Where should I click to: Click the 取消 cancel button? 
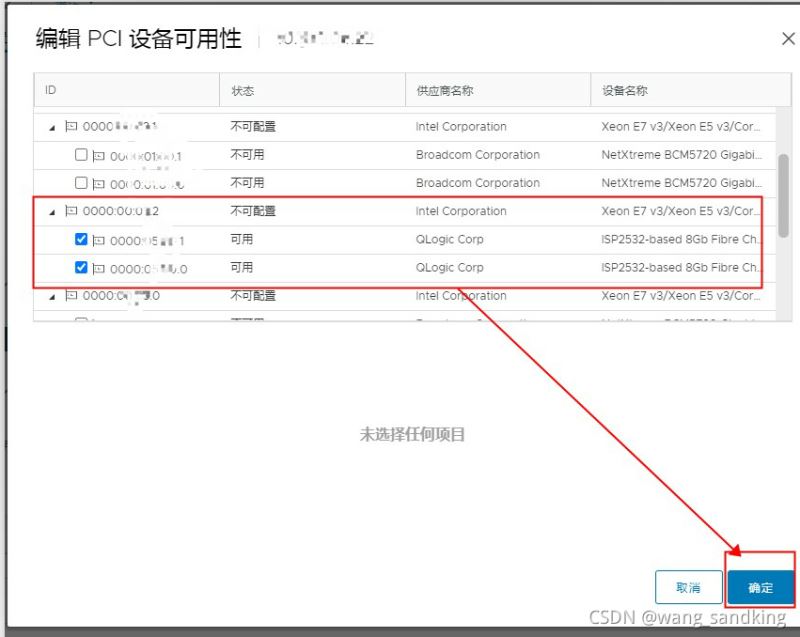click(688, 588)
